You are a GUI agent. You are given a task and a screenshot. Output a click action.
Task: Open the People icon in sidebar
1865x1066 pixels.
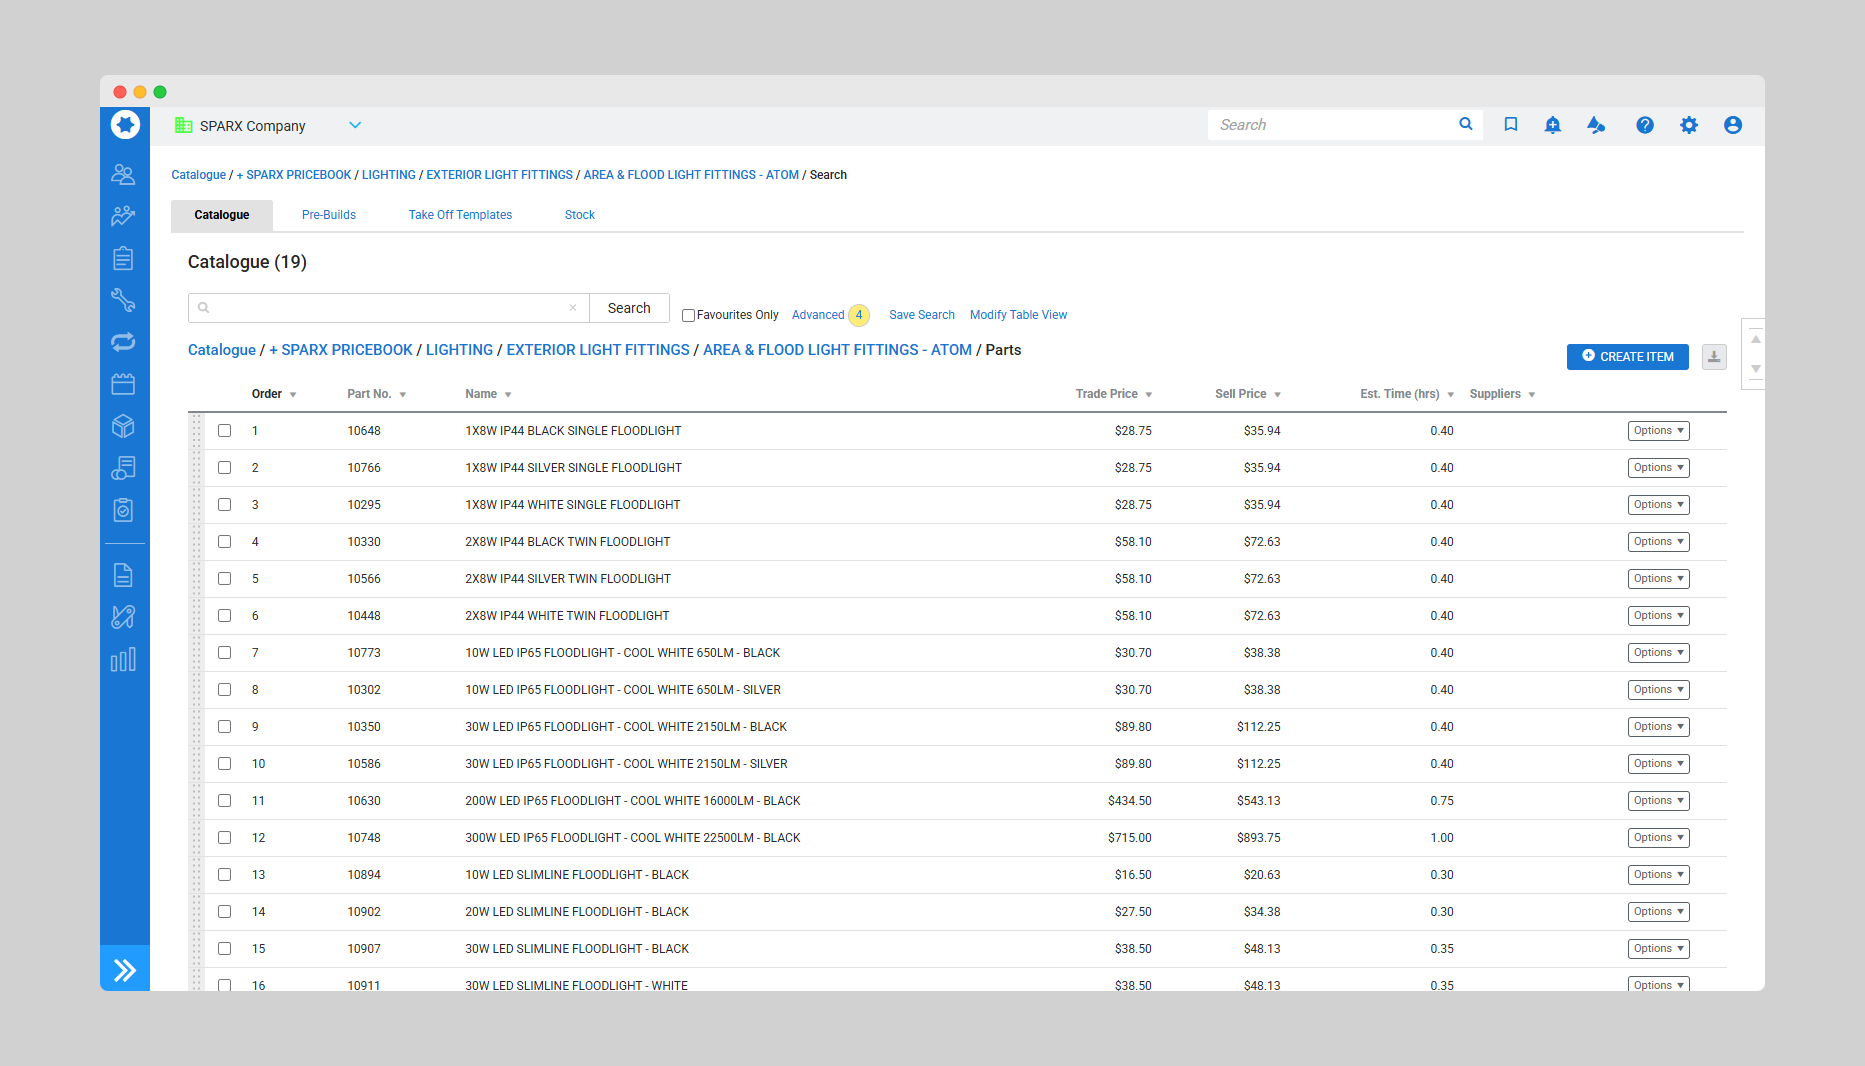coord(123,174)
